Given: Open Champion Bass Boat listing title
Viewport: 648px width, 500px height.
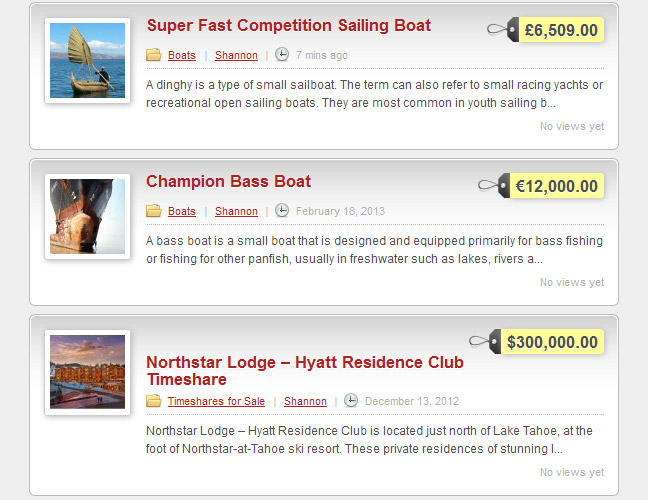Looking at the screenshot, I should point(229,181).
